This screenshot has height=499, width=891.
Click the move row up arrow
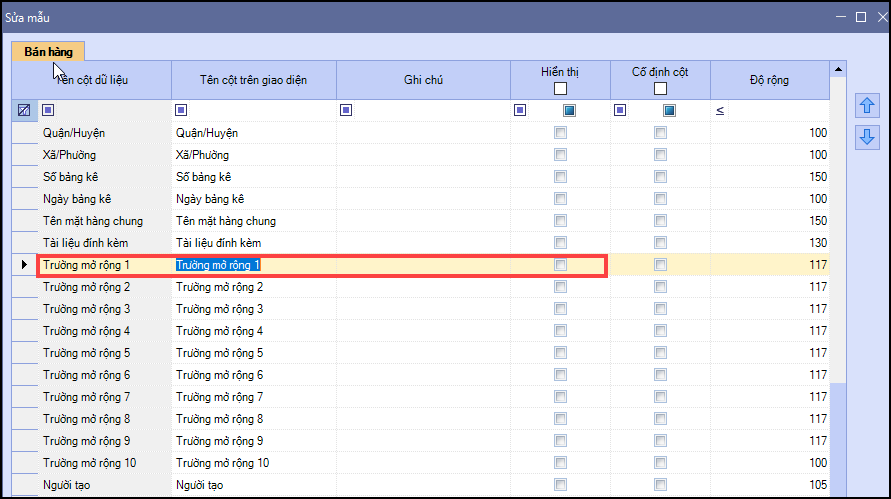867,106
